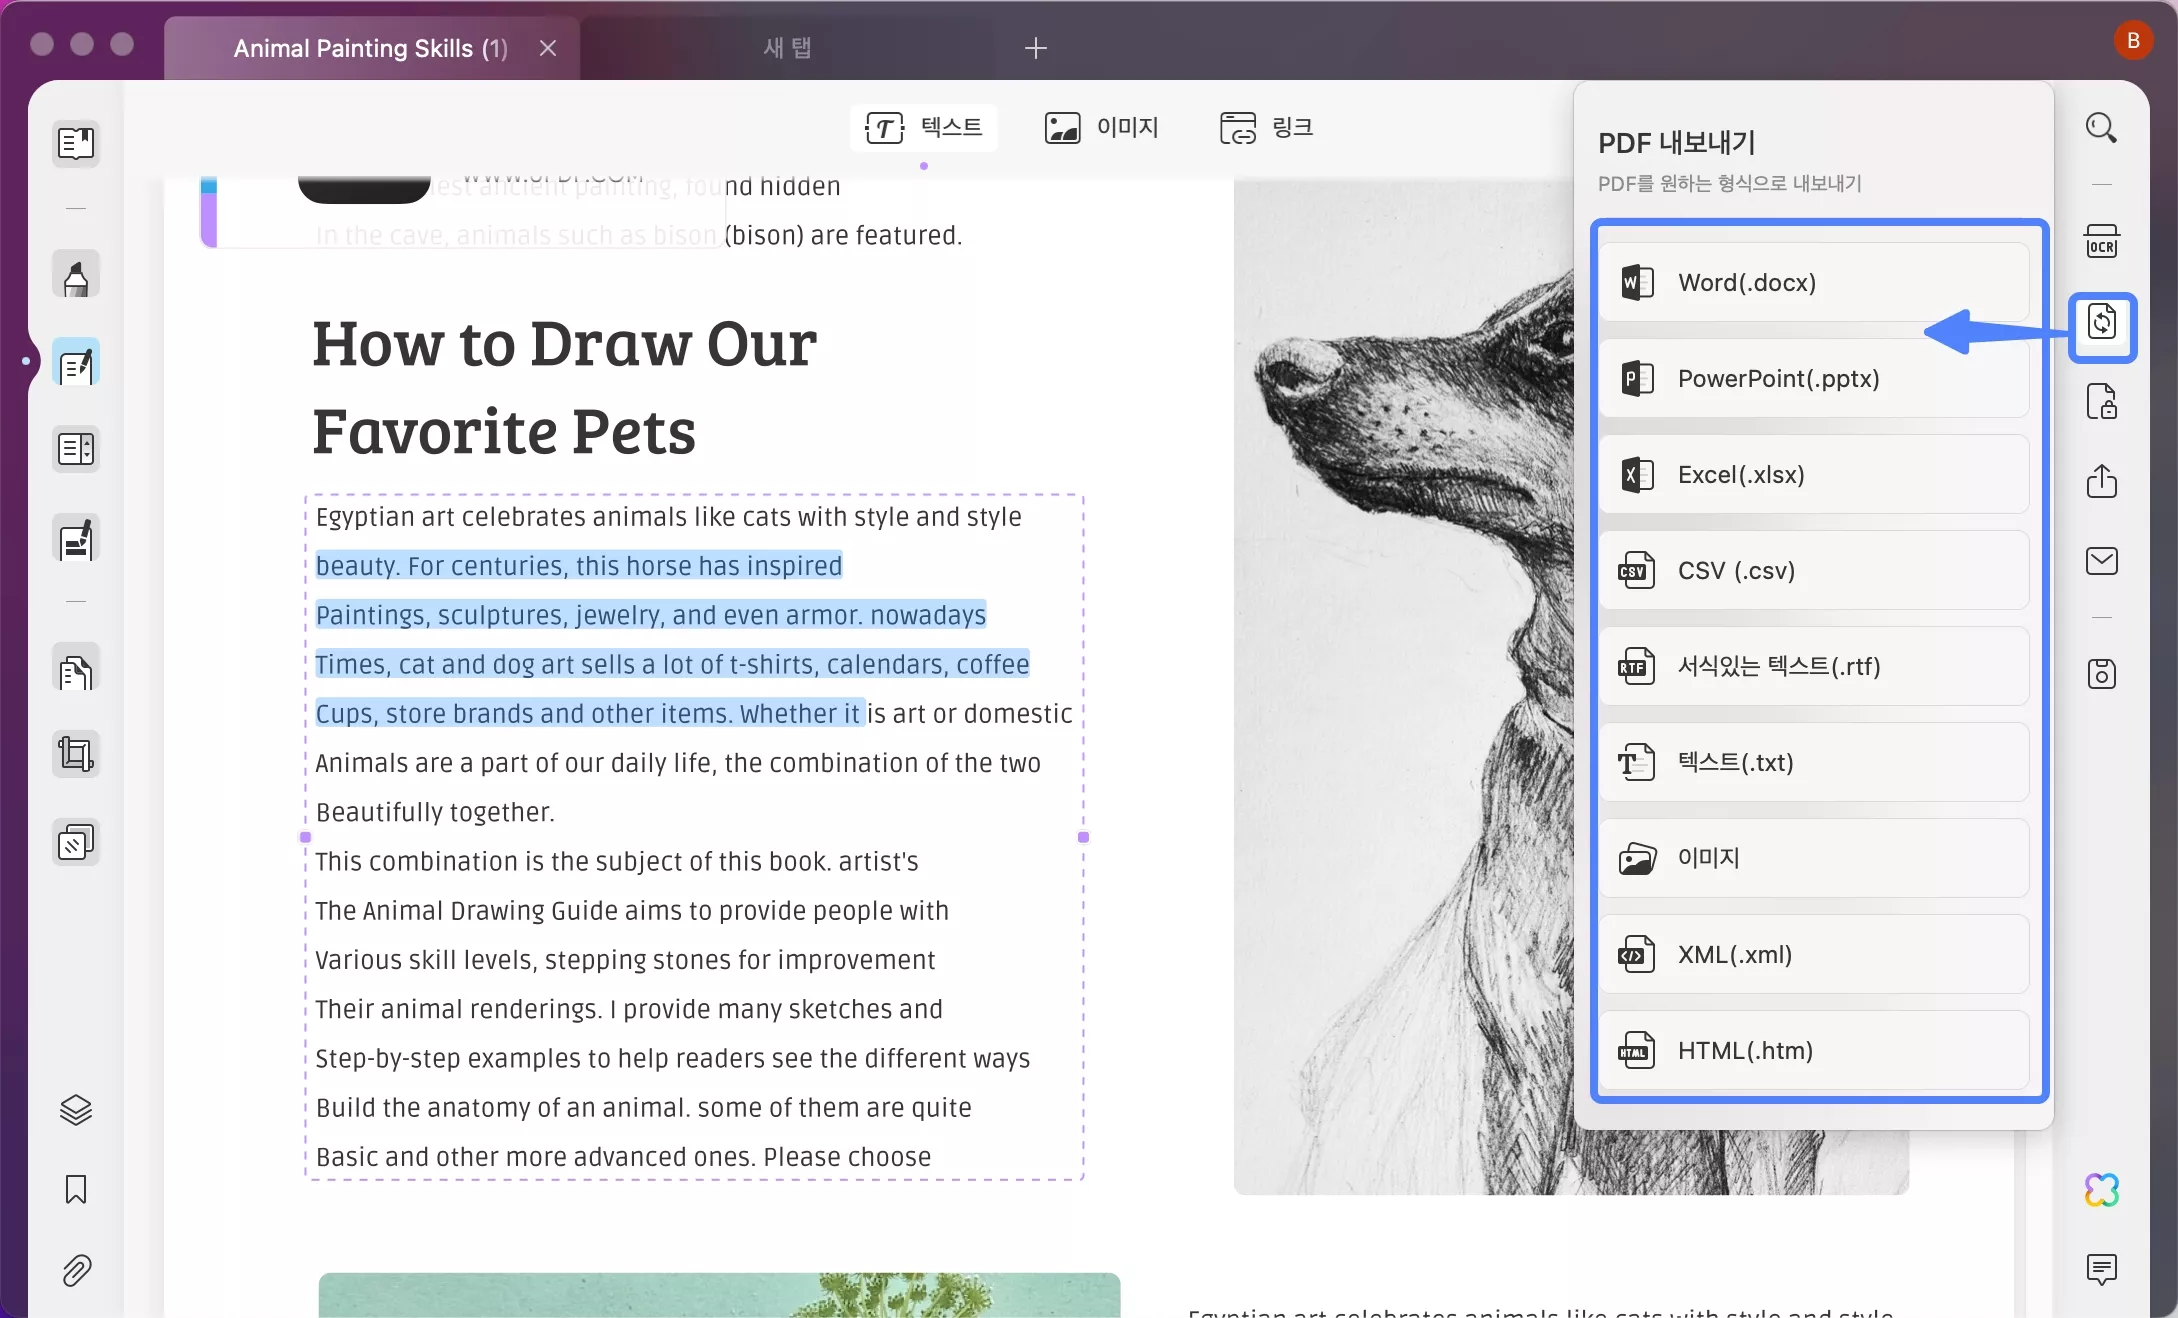
Task: Export to Word(.docx)
Action: [1814, 283]
